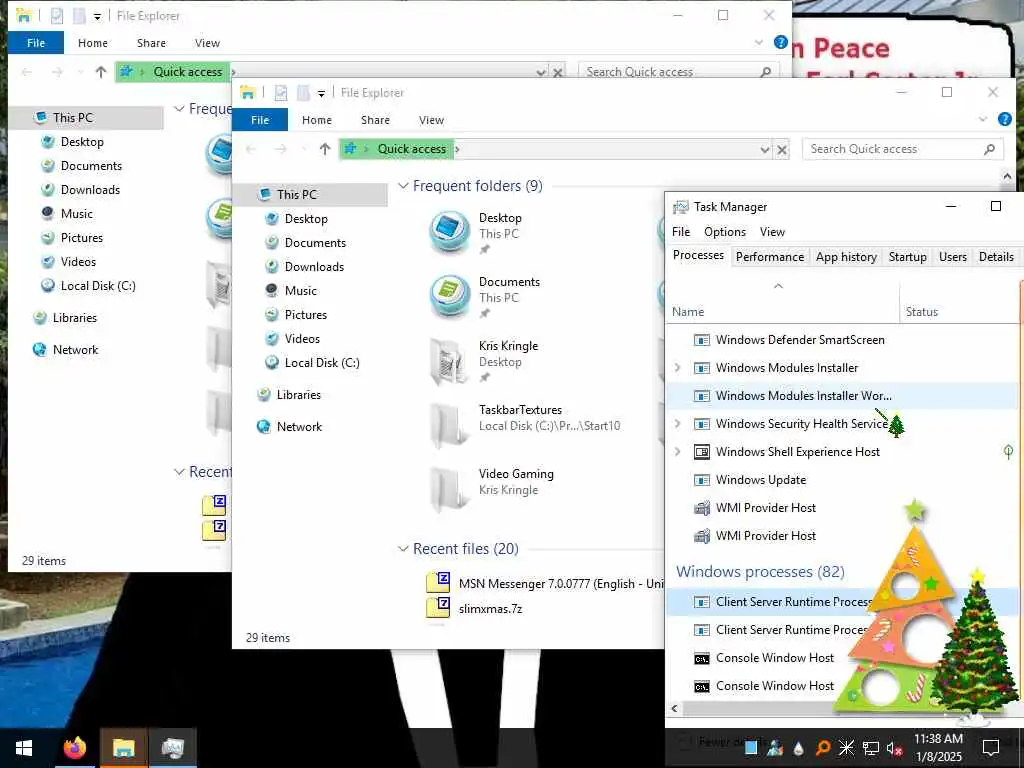Viewport: 1024px width, 768px height.
Task: Click the snowflake tray icon
Action: click(x=846, y=748)
